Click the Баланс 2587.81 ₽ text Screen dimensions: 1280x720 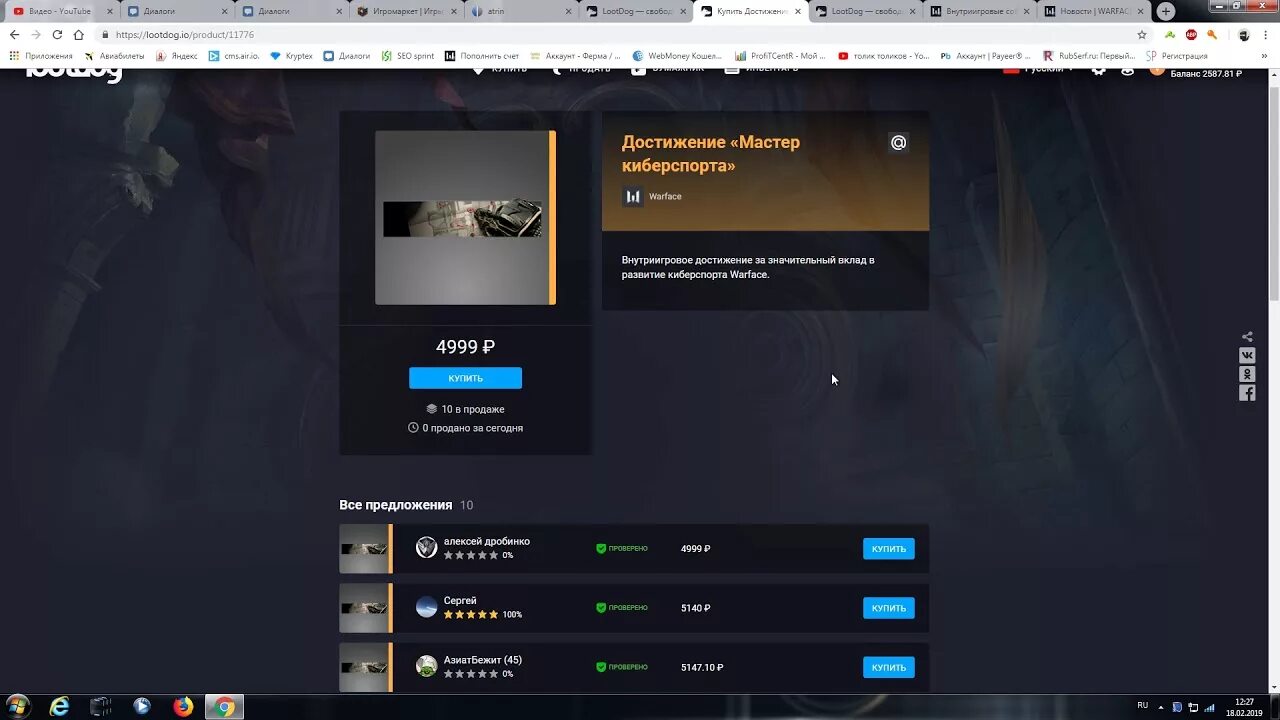[x=1206, y=74]
